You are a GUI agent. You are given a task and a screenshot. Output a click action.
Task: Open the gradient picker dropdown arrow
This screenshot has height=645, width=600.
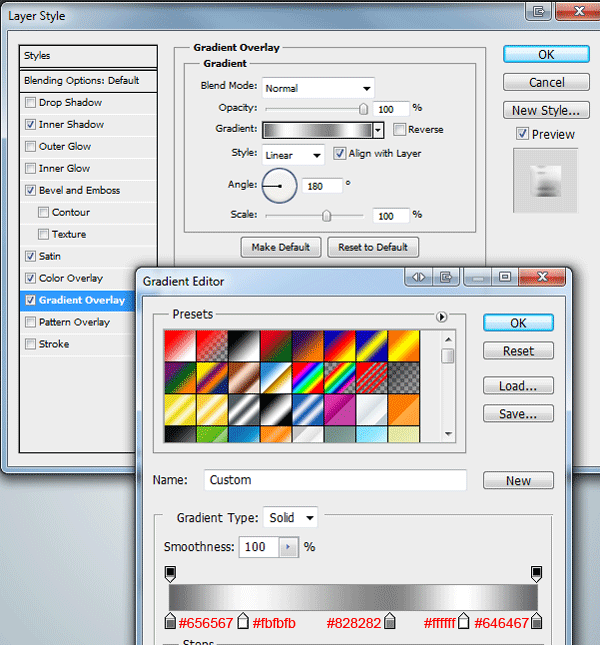click(378, 130)
